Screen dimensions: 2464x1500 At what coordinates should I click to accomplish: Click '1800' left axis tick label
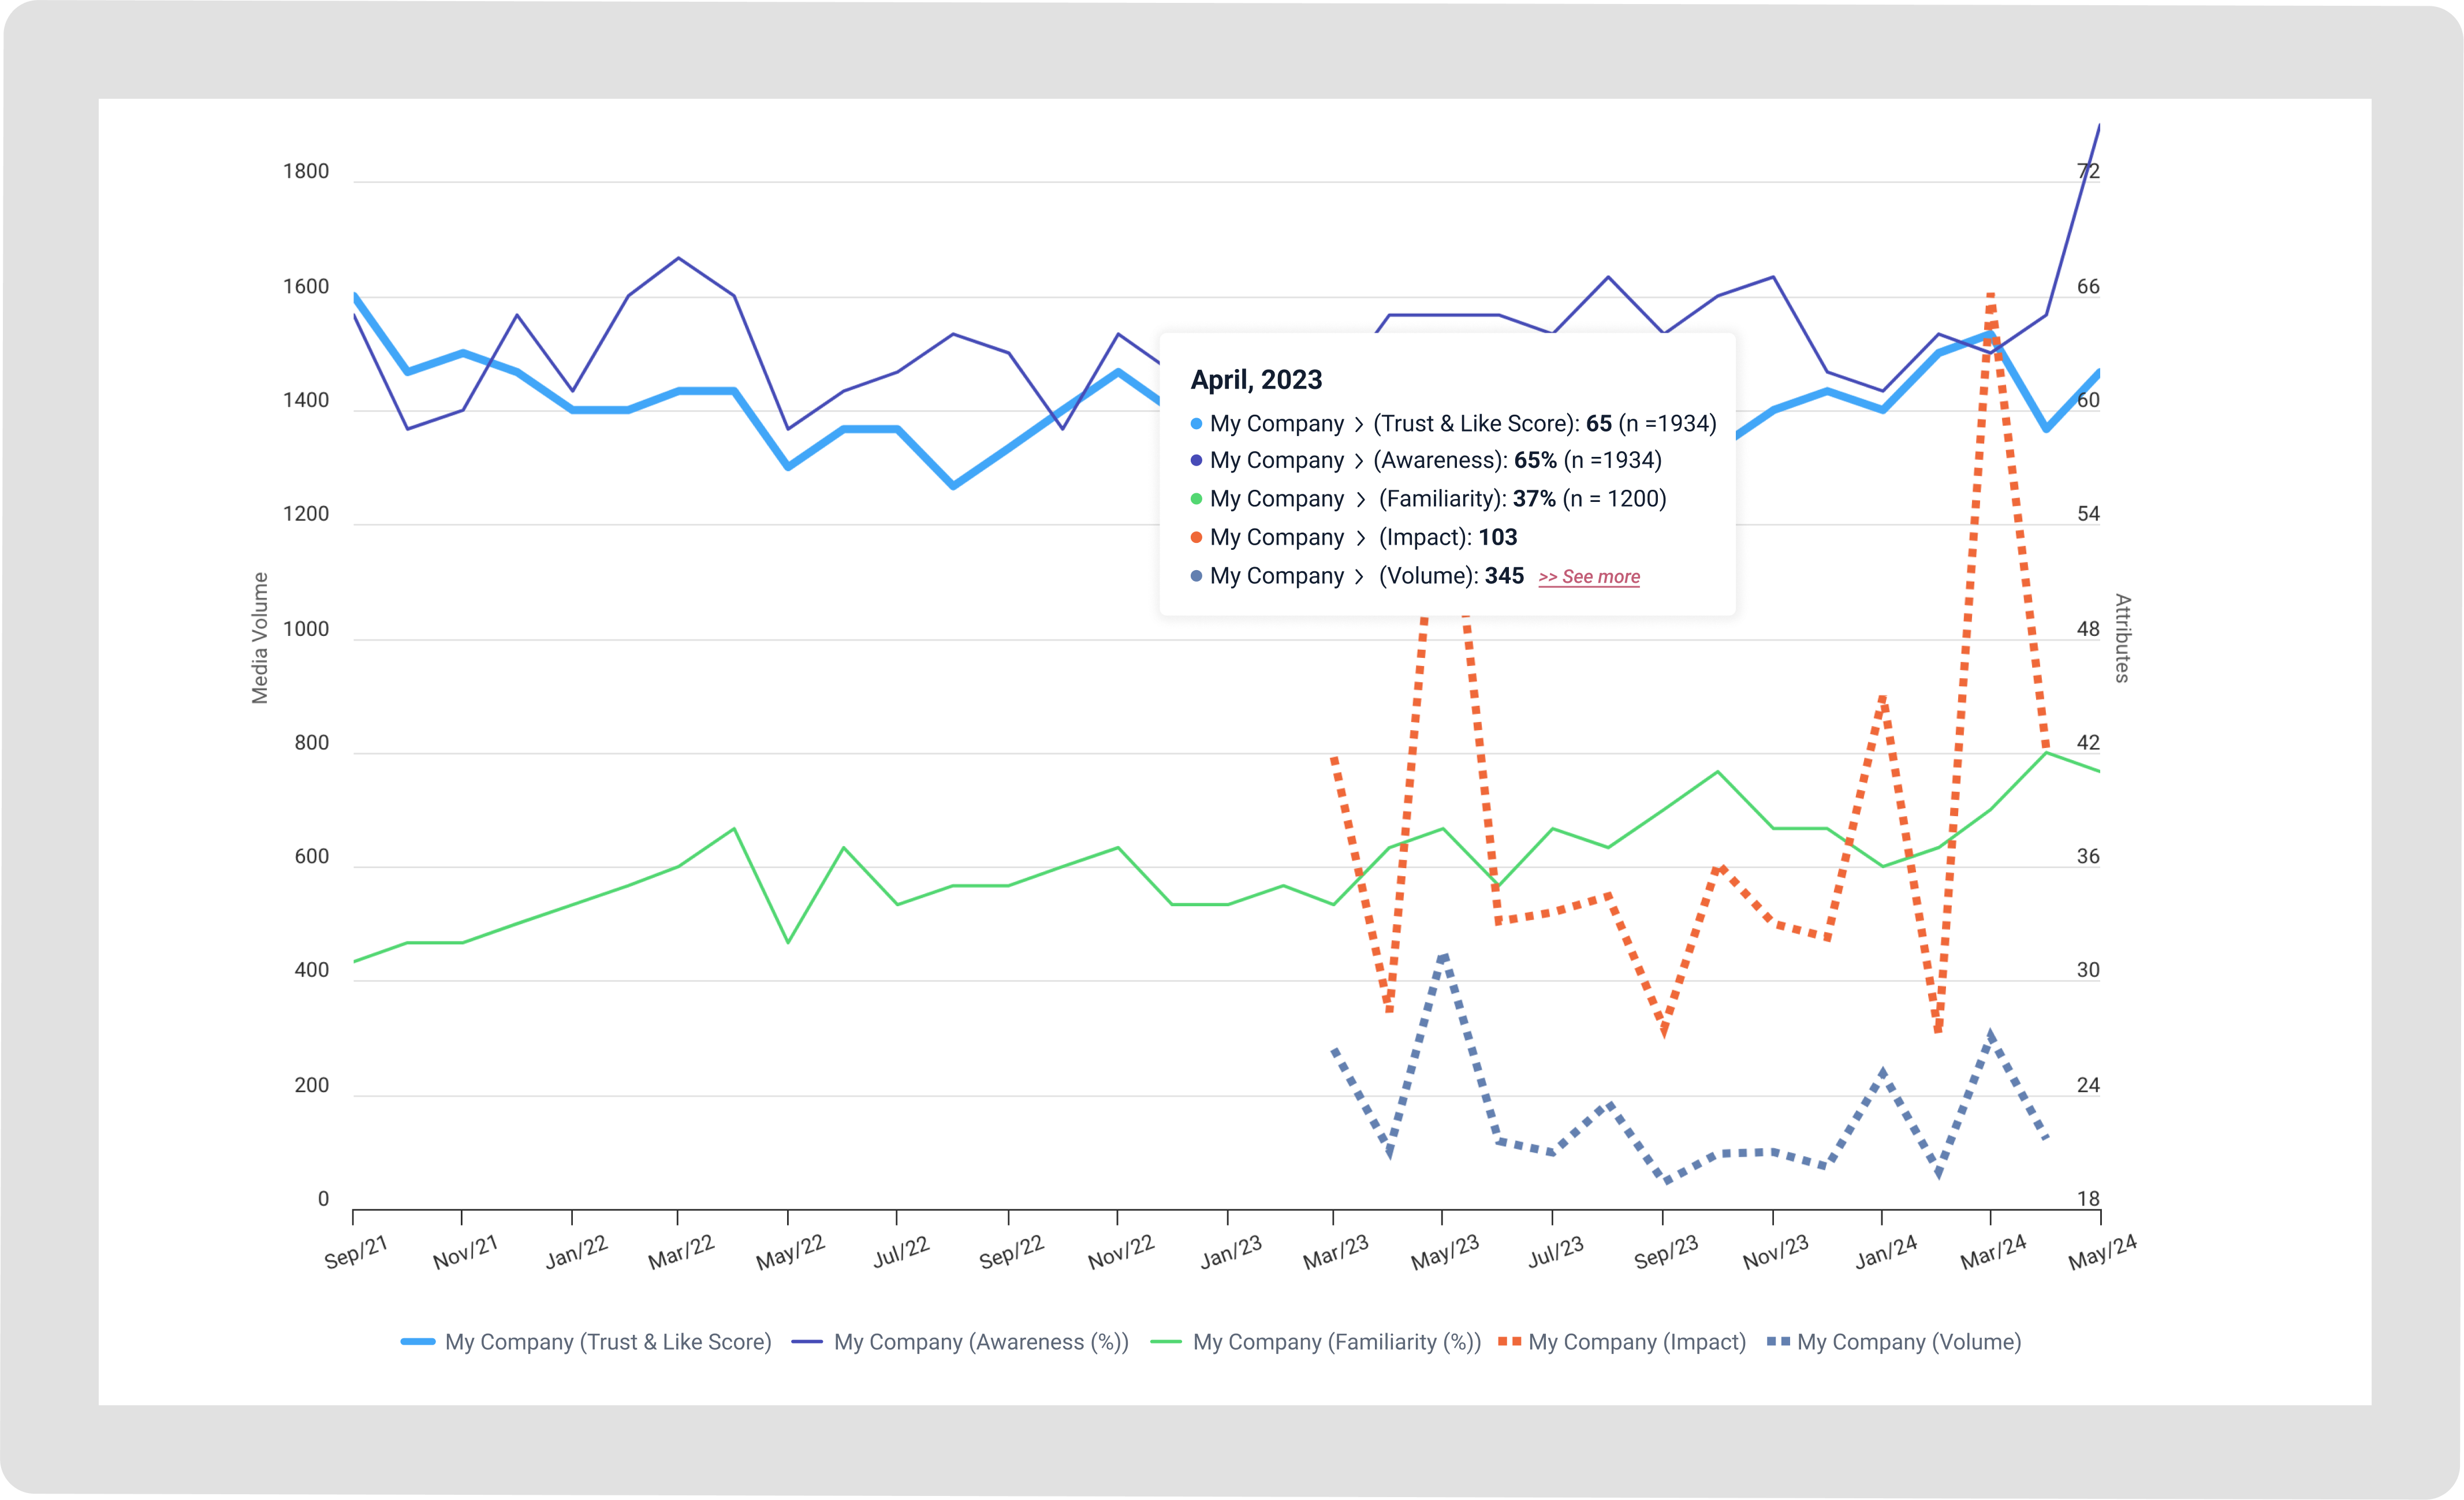306,171
